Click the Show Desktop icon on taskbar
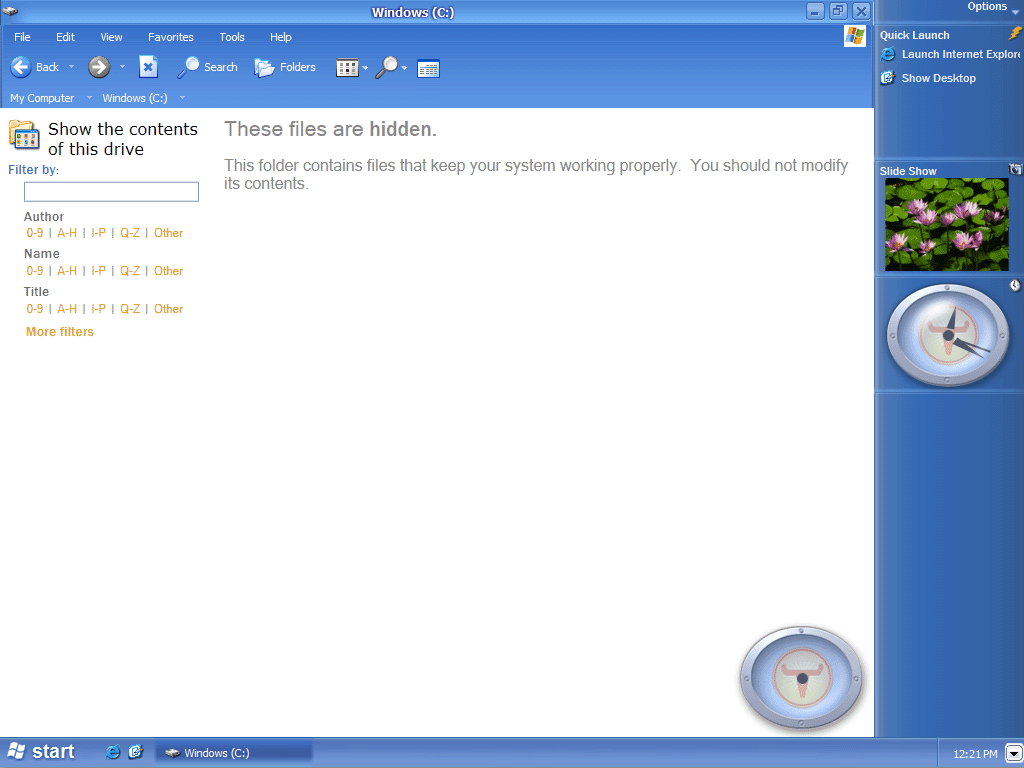The height and width of the screenshot is (768, 1024). [x=135, y=752]
